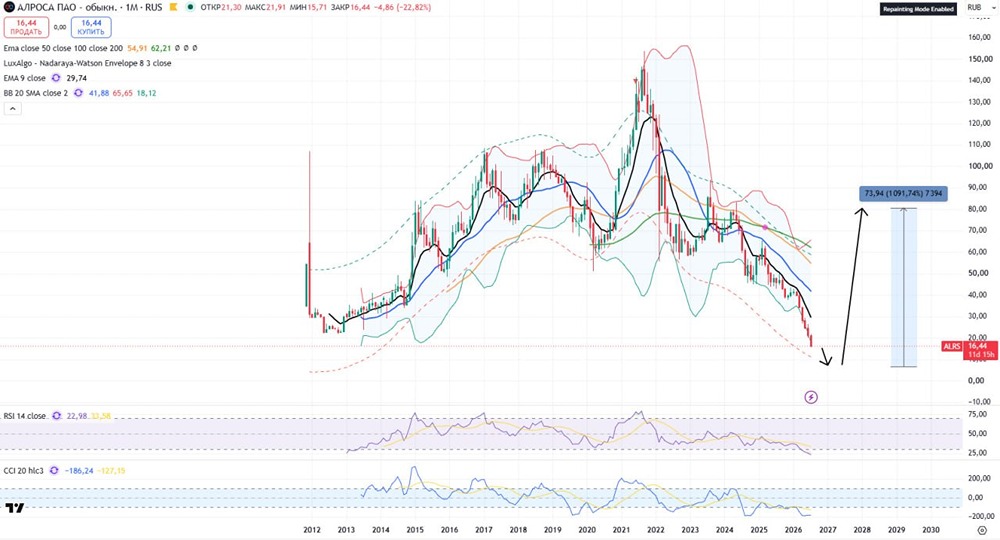Screen dimensions: 1000x540
Task: Click the blue КУПИТЬ buy button
Action: pos(91,27)
